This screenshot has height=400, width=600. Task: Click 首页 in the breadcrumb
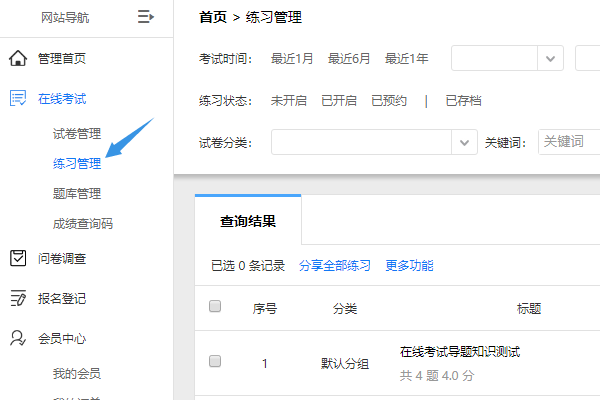tap(213, 17)
